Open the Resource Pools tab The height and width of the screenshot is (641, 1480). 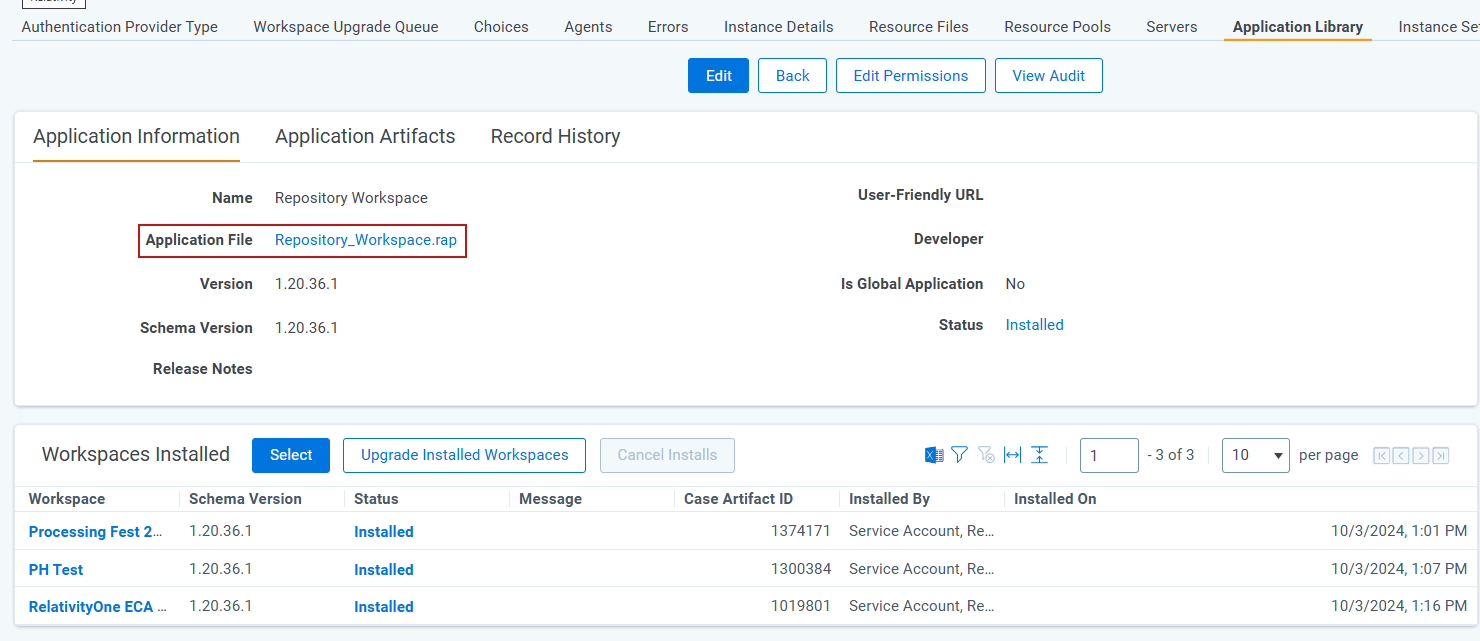1058,27
